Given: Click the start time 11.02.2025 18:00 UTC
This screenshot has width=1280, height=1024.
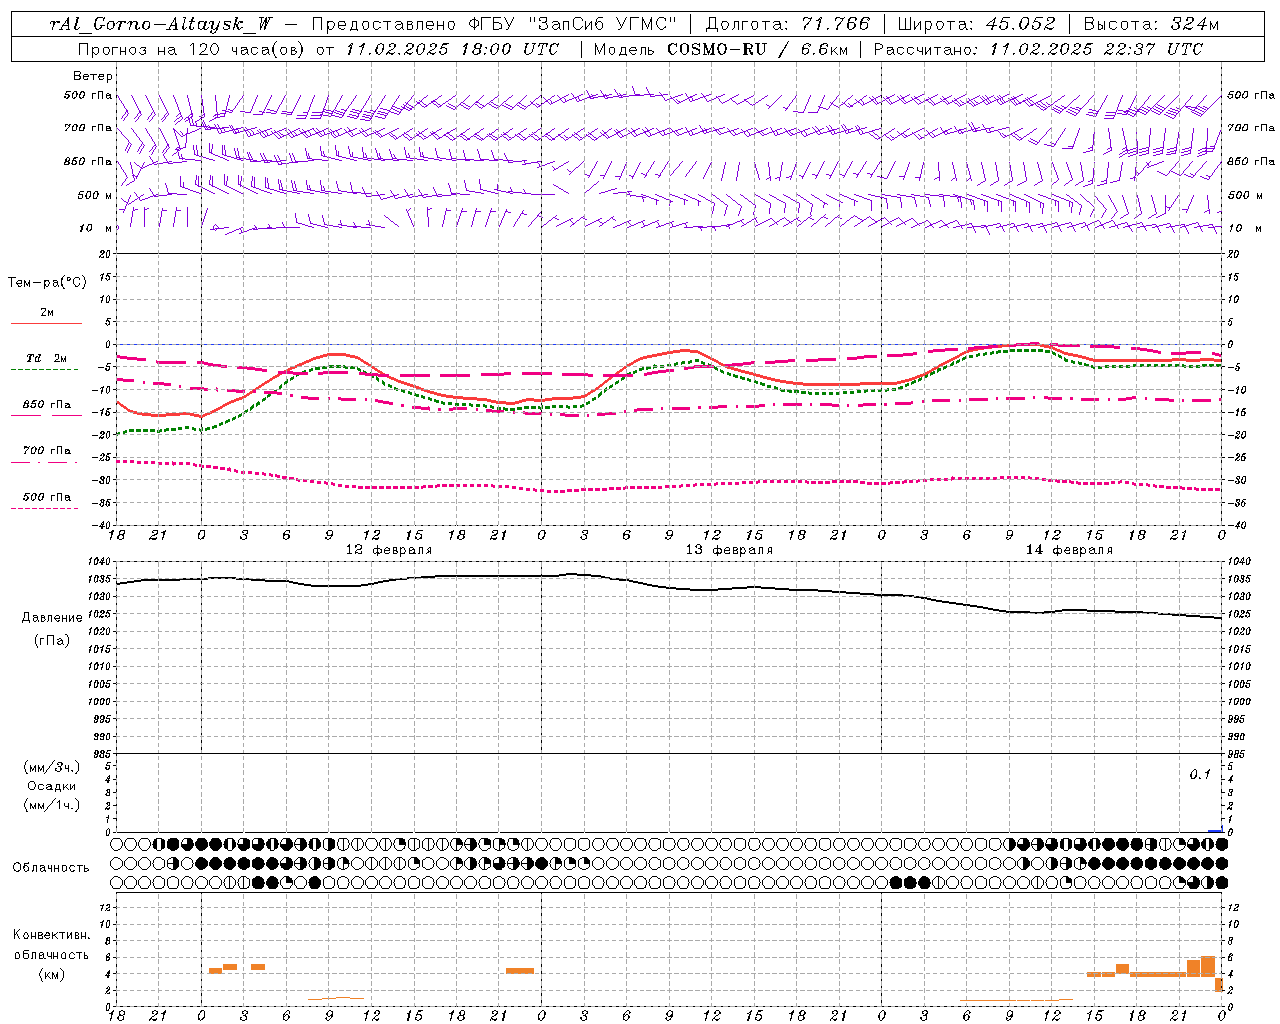Looking at the screenshot, I should coord(452,49).
